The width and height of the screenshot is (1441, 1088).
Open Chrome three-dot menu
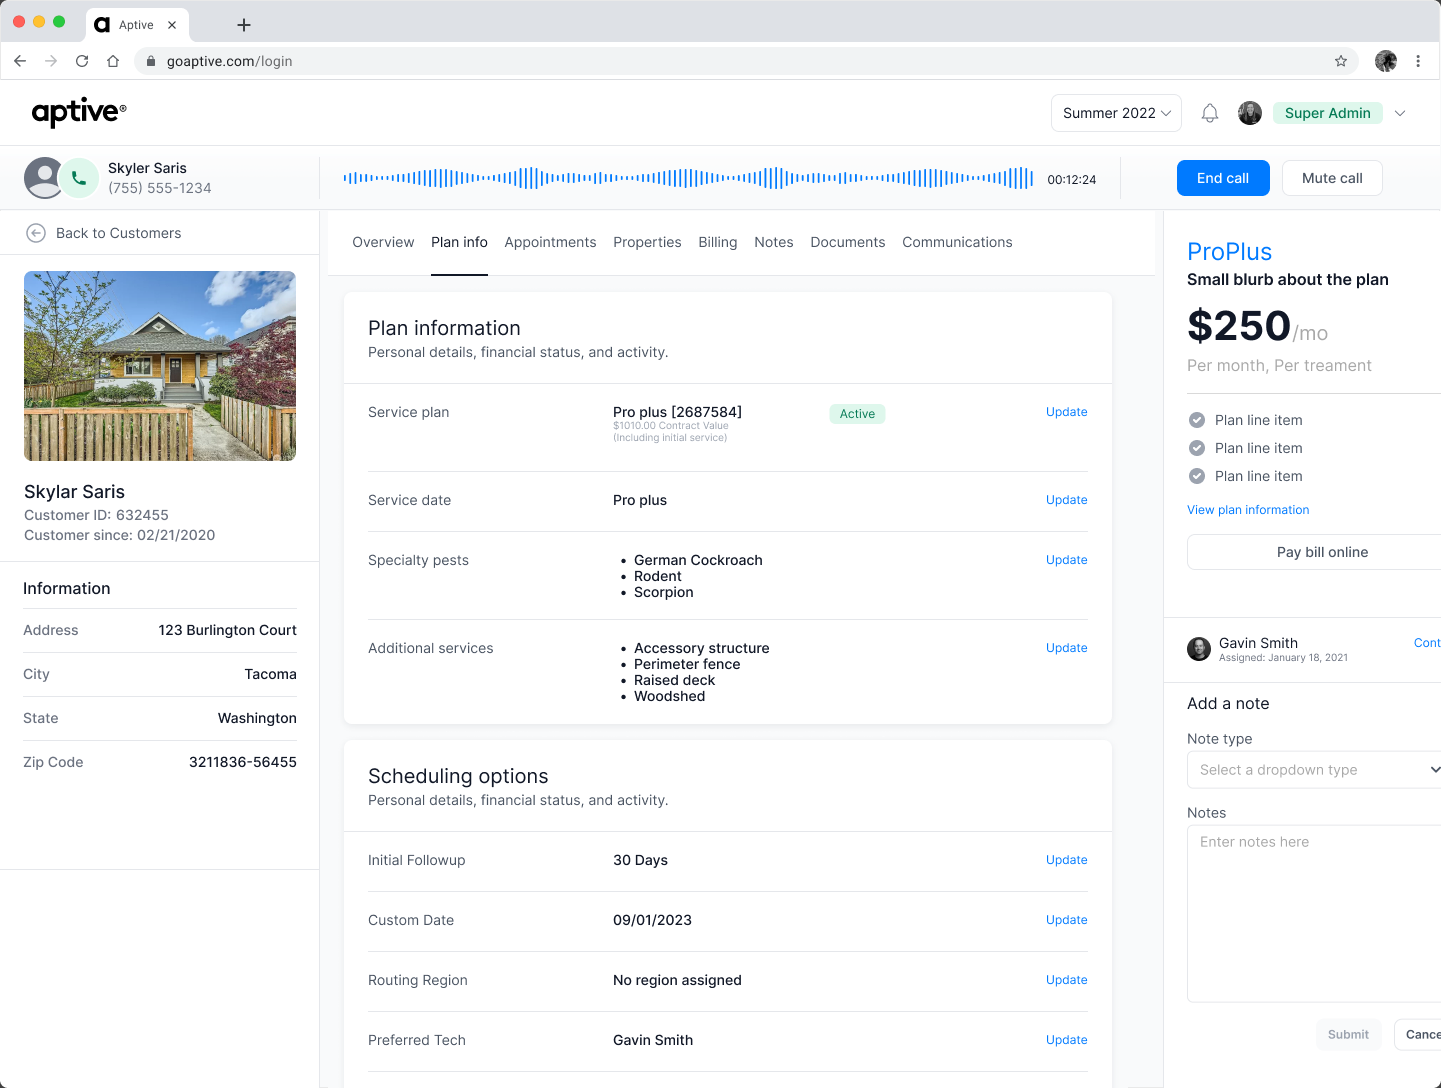[1418, 61]
